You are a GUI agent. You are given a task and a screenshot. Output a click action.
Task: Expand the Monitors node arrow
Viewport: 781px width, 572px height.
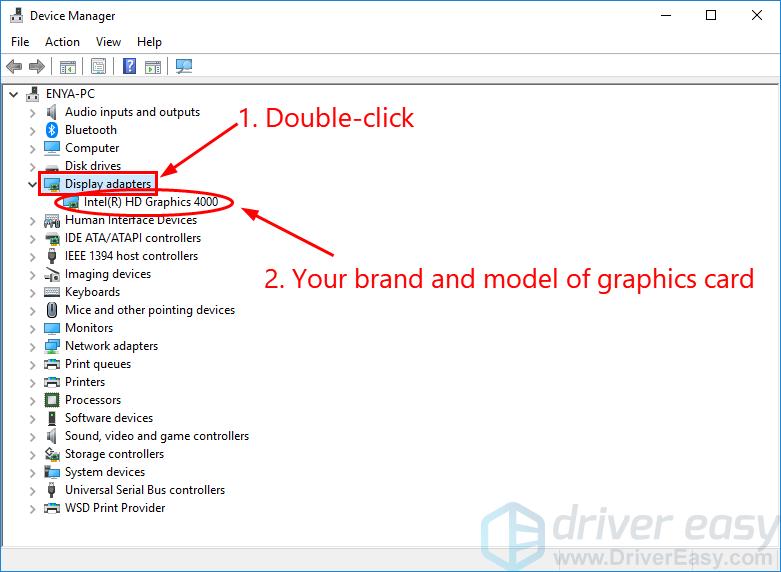click(32, 328)
